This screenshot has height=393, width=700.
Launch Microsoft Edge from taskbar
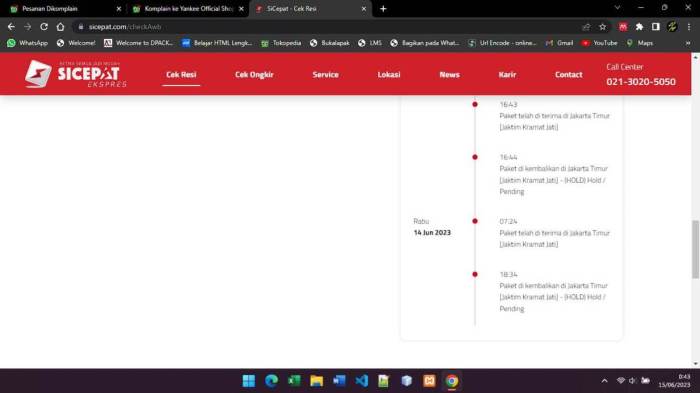tap(271, 381)
